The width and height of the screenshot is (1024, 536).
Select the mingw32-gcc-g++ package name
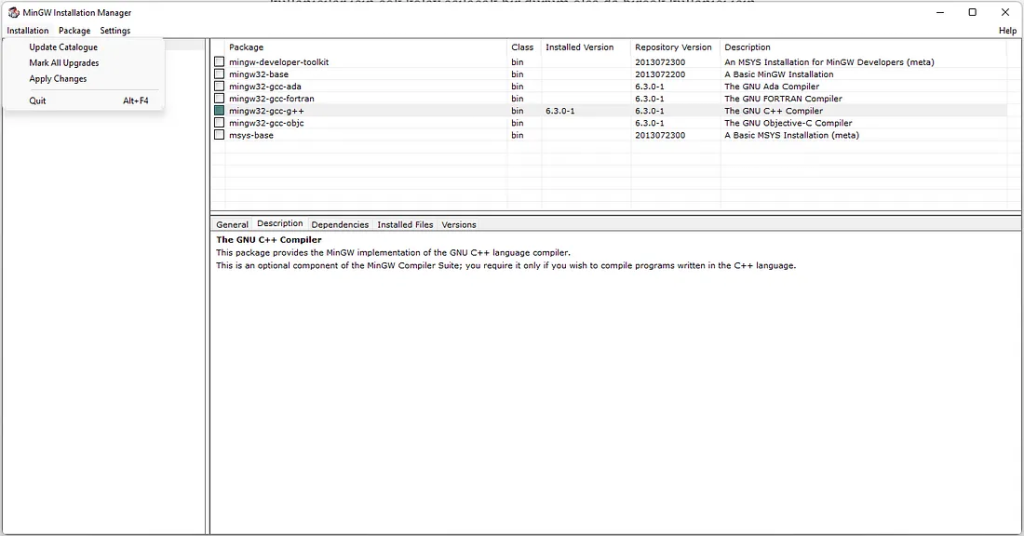coord(266,111)
